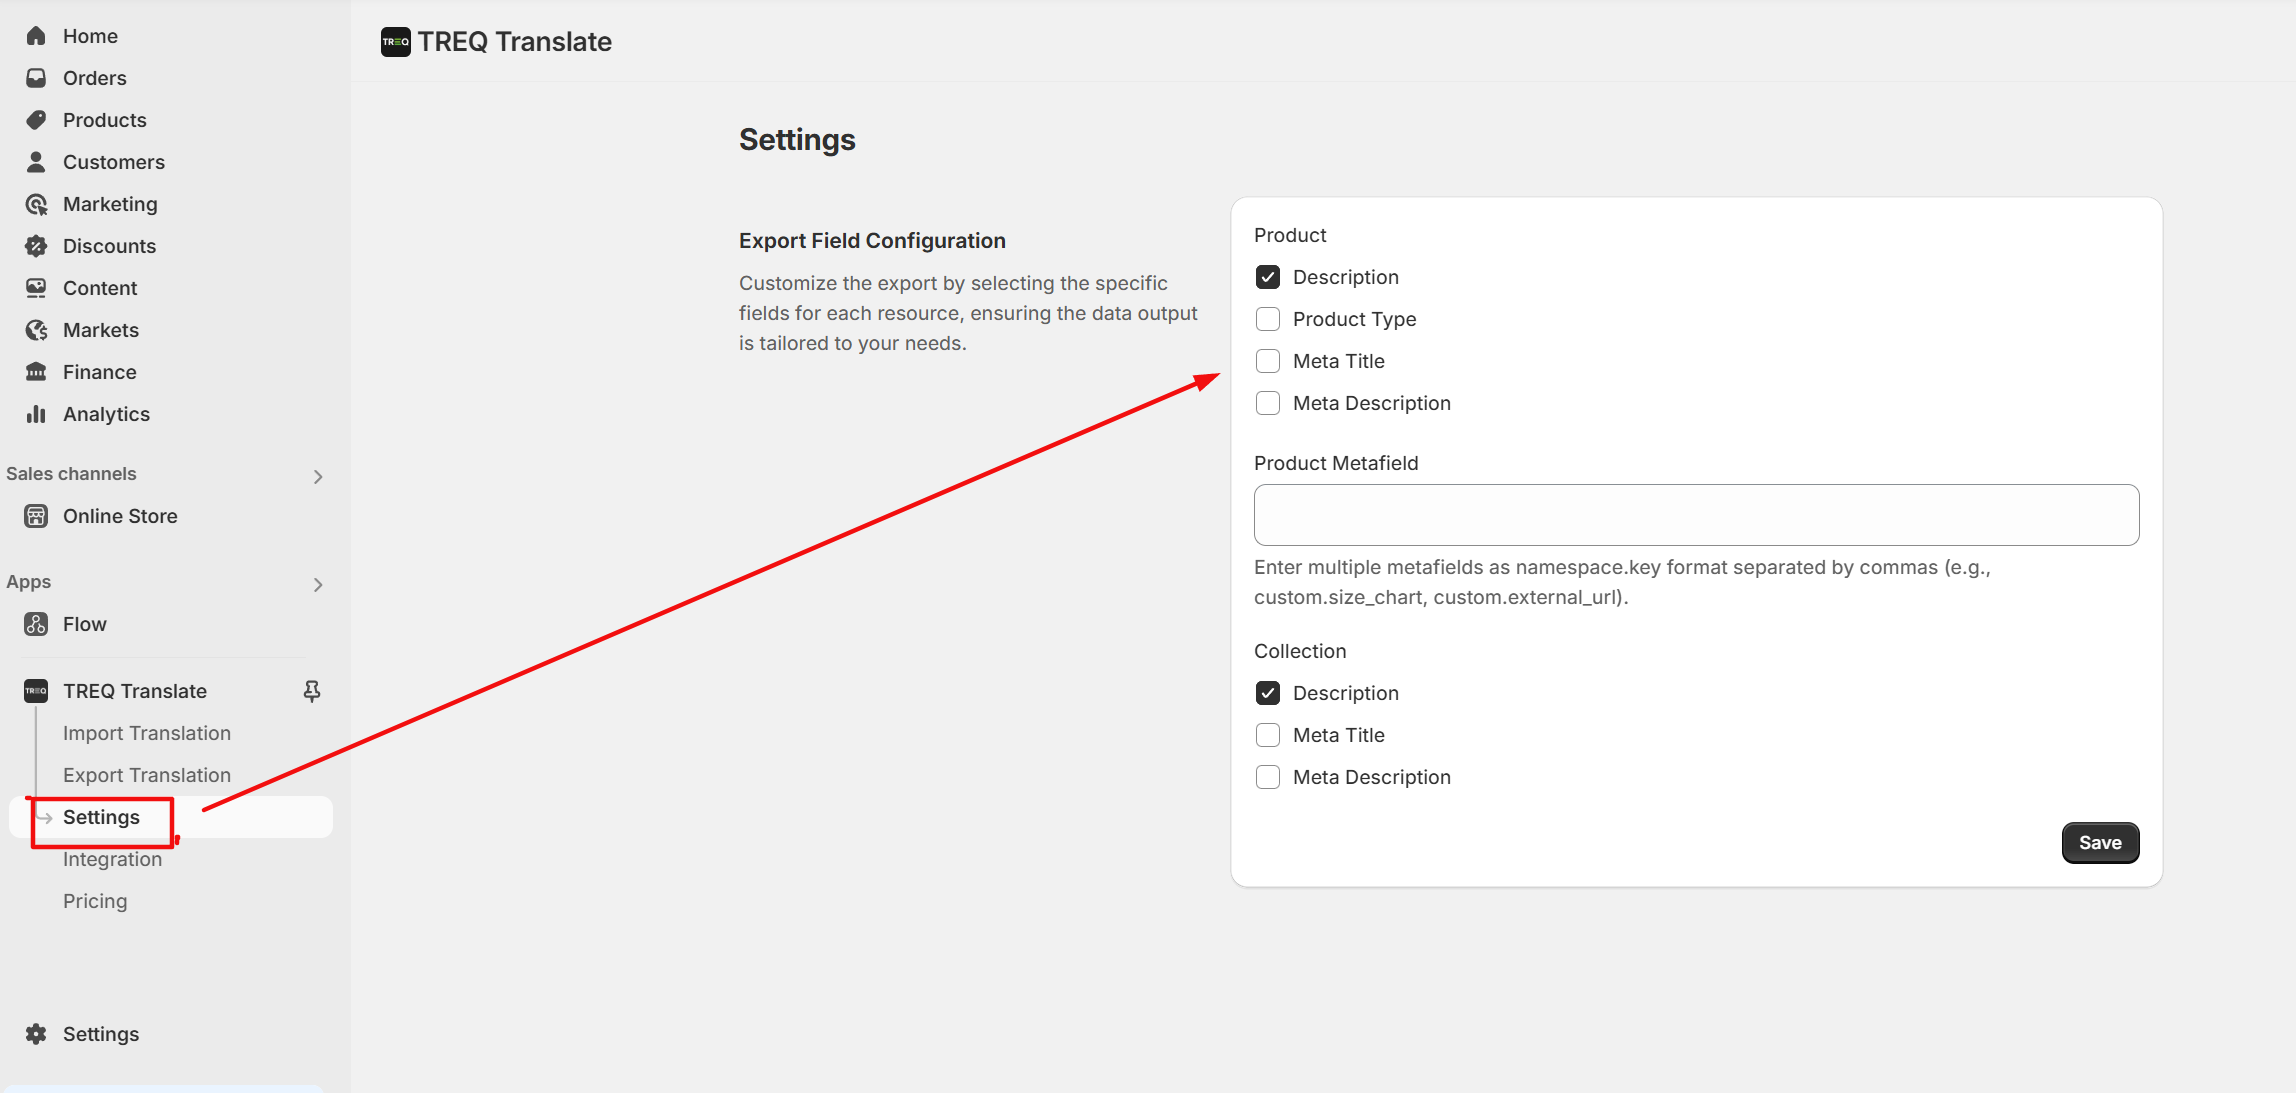Click the Customers person icon
The width and height of the screenshot is (2296, 1093).
(x=36, y=162)
